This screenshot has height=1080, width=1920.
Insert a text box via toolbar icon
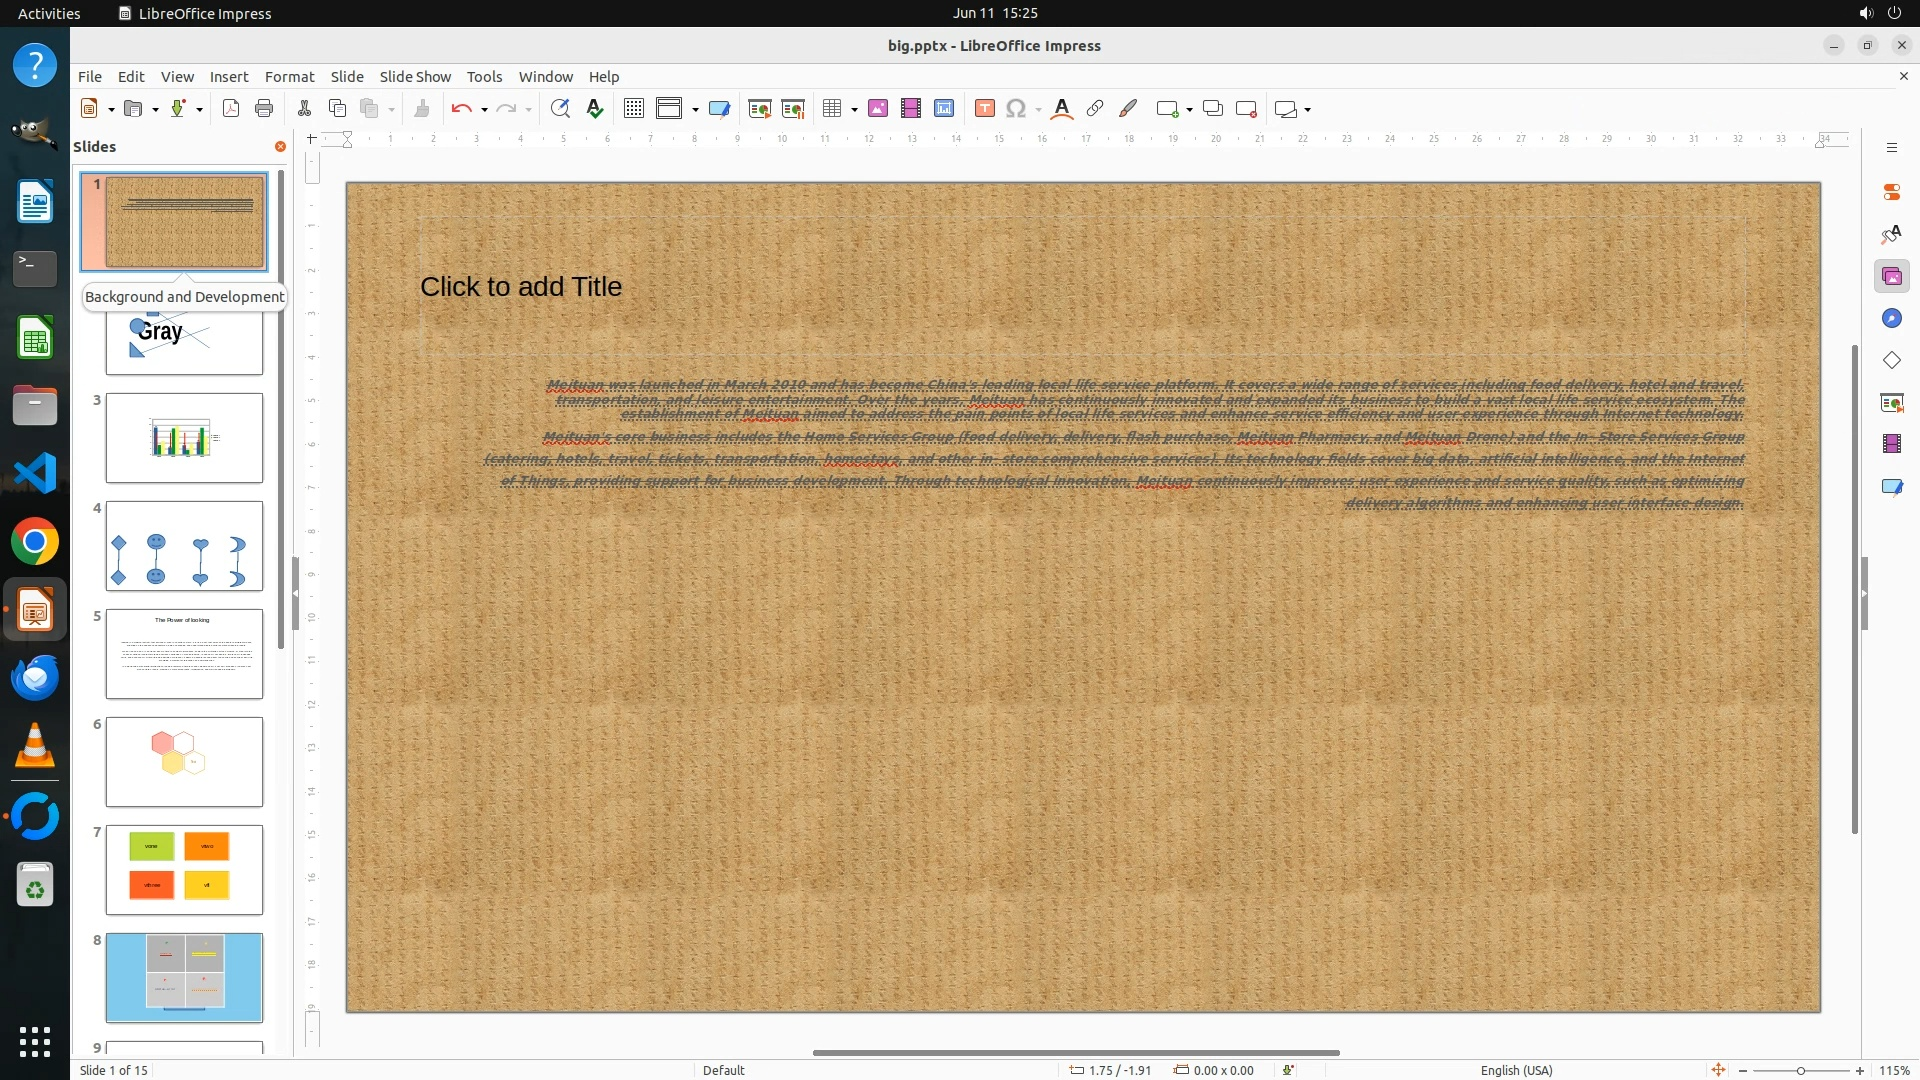coord(984,109)
